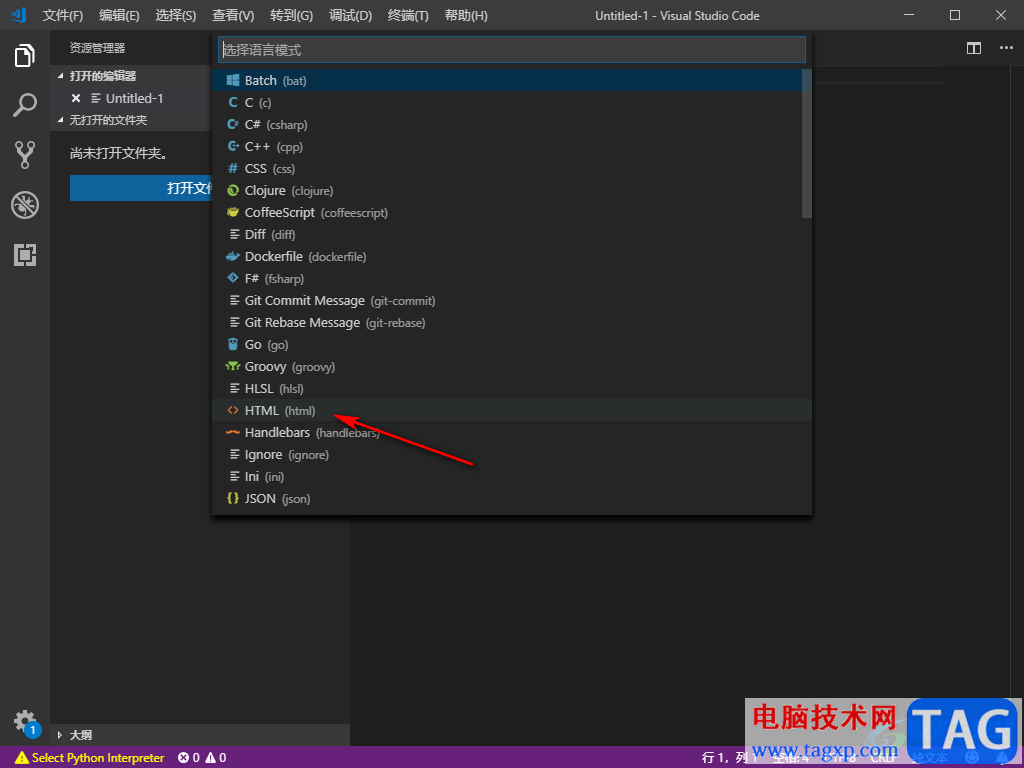
Task: Select Diff (diff) language mode
Action: 512,234
